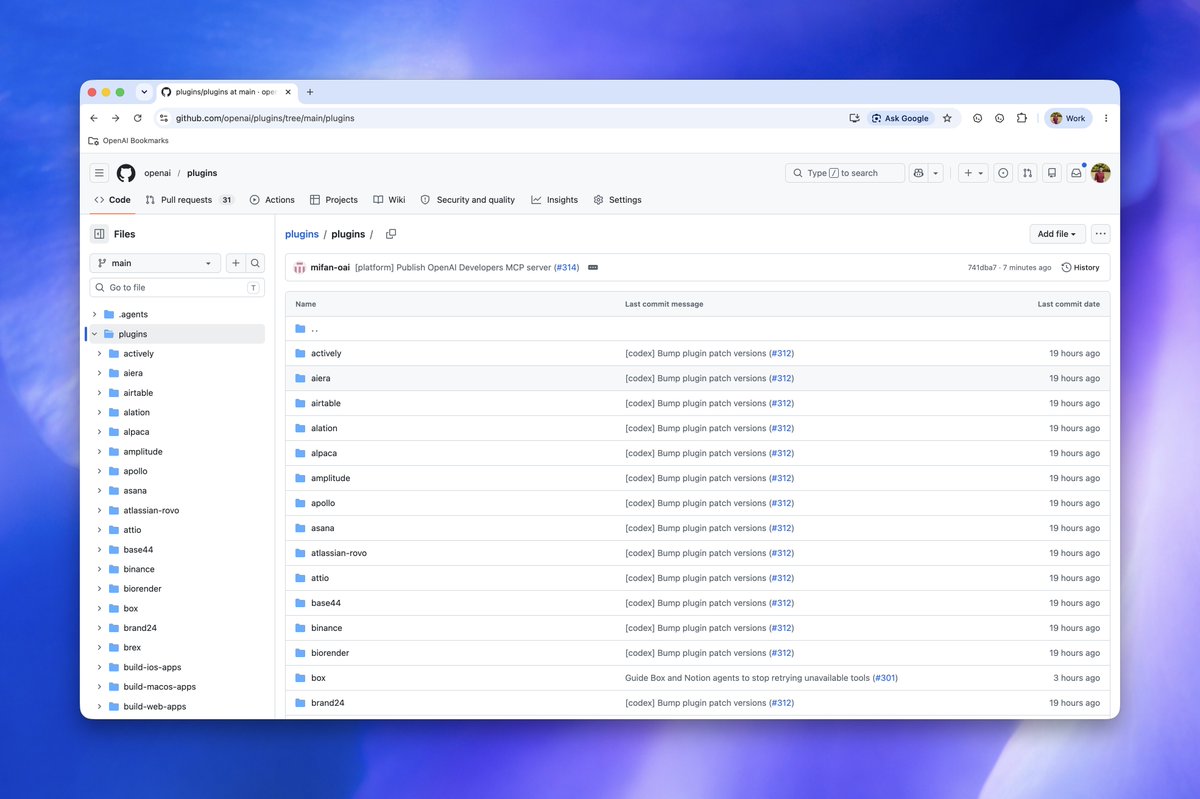
Task: Open the tab search chevron in Chrome
Action: [x=144, y=92]
